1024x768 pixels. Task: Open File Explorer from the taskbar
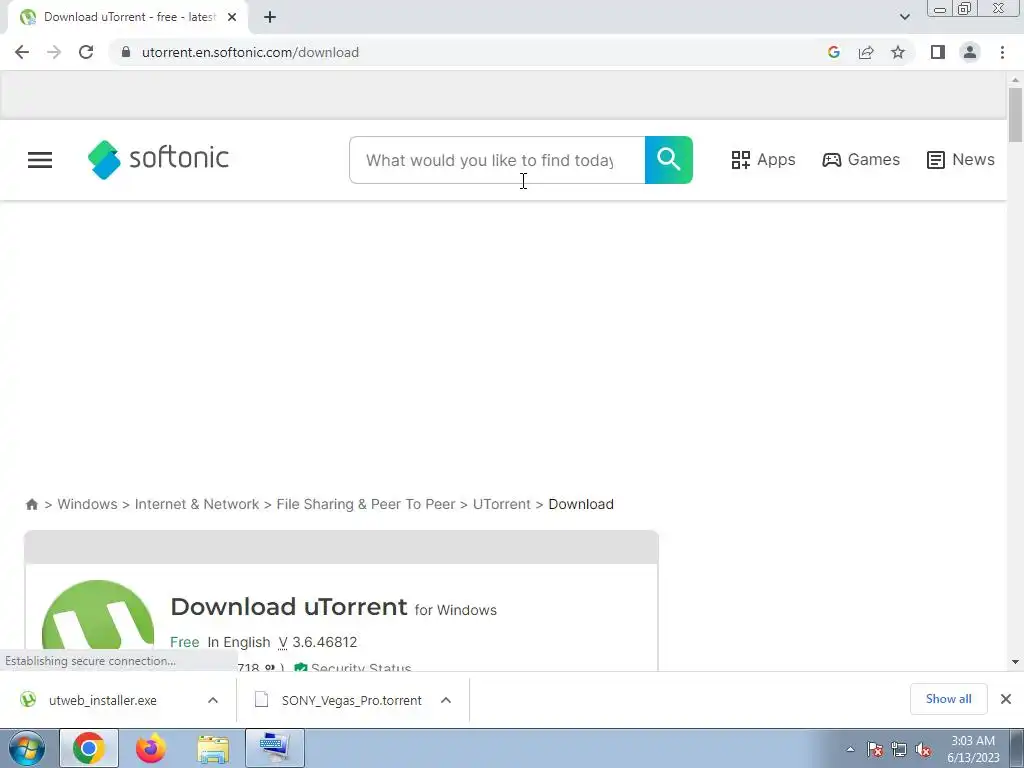213,748
